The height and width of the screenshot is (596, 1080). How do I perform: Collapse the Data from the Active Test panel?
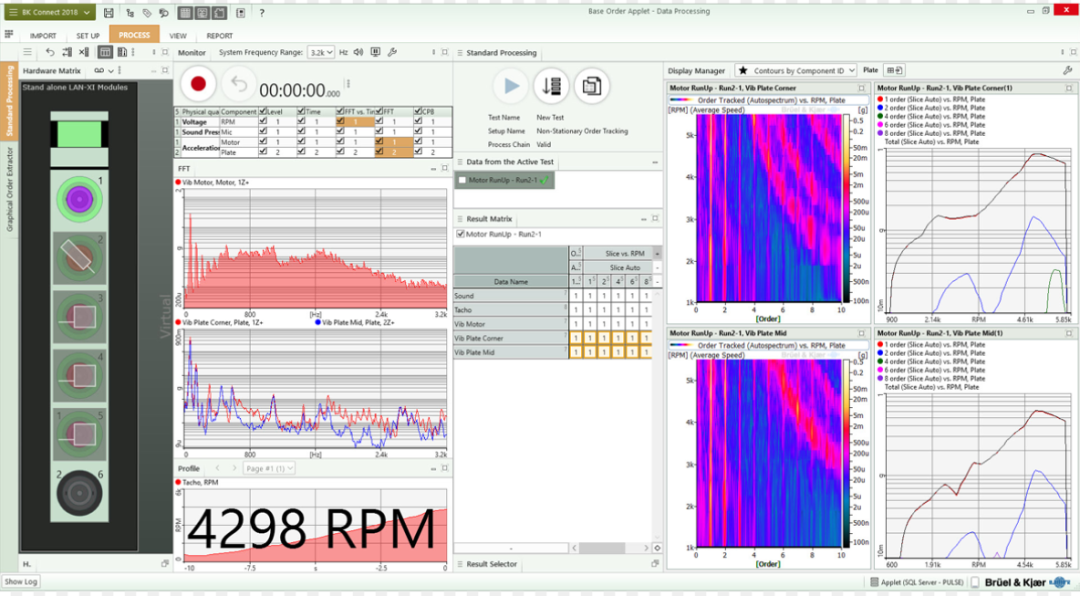click(x=654, y=162)
